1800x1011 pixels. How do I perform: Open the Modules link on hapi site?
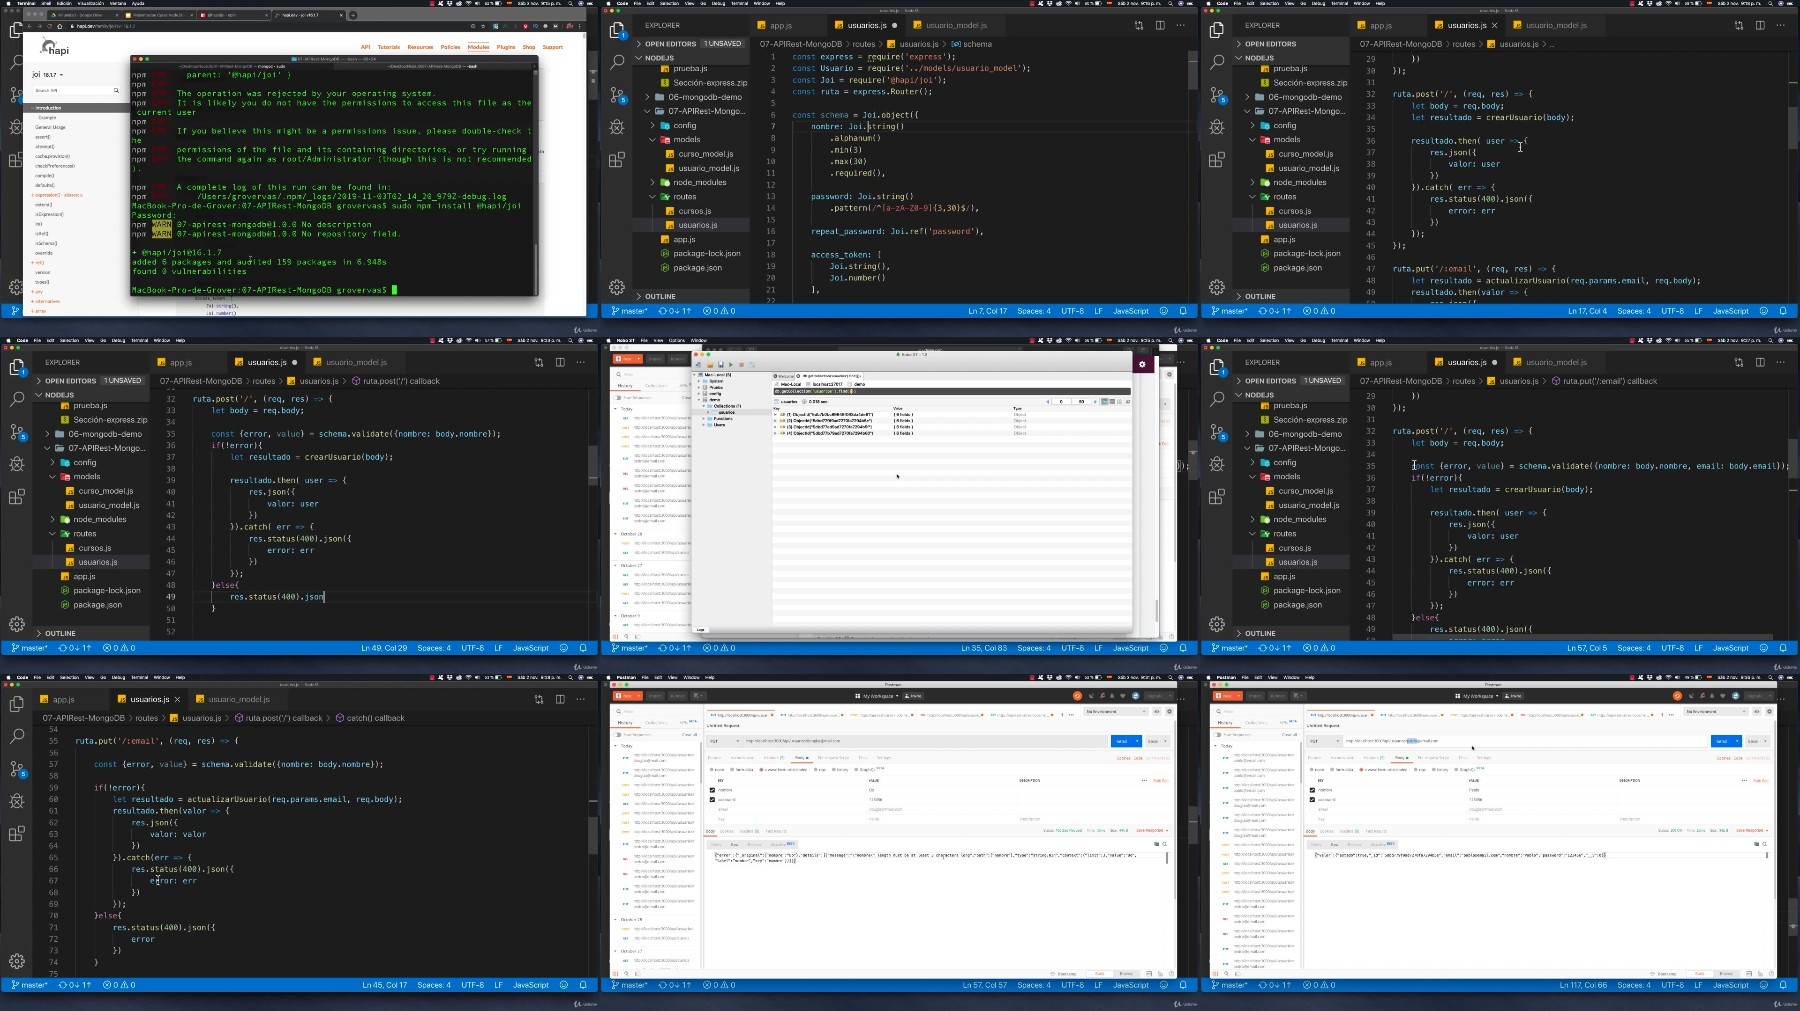point(478,47)
